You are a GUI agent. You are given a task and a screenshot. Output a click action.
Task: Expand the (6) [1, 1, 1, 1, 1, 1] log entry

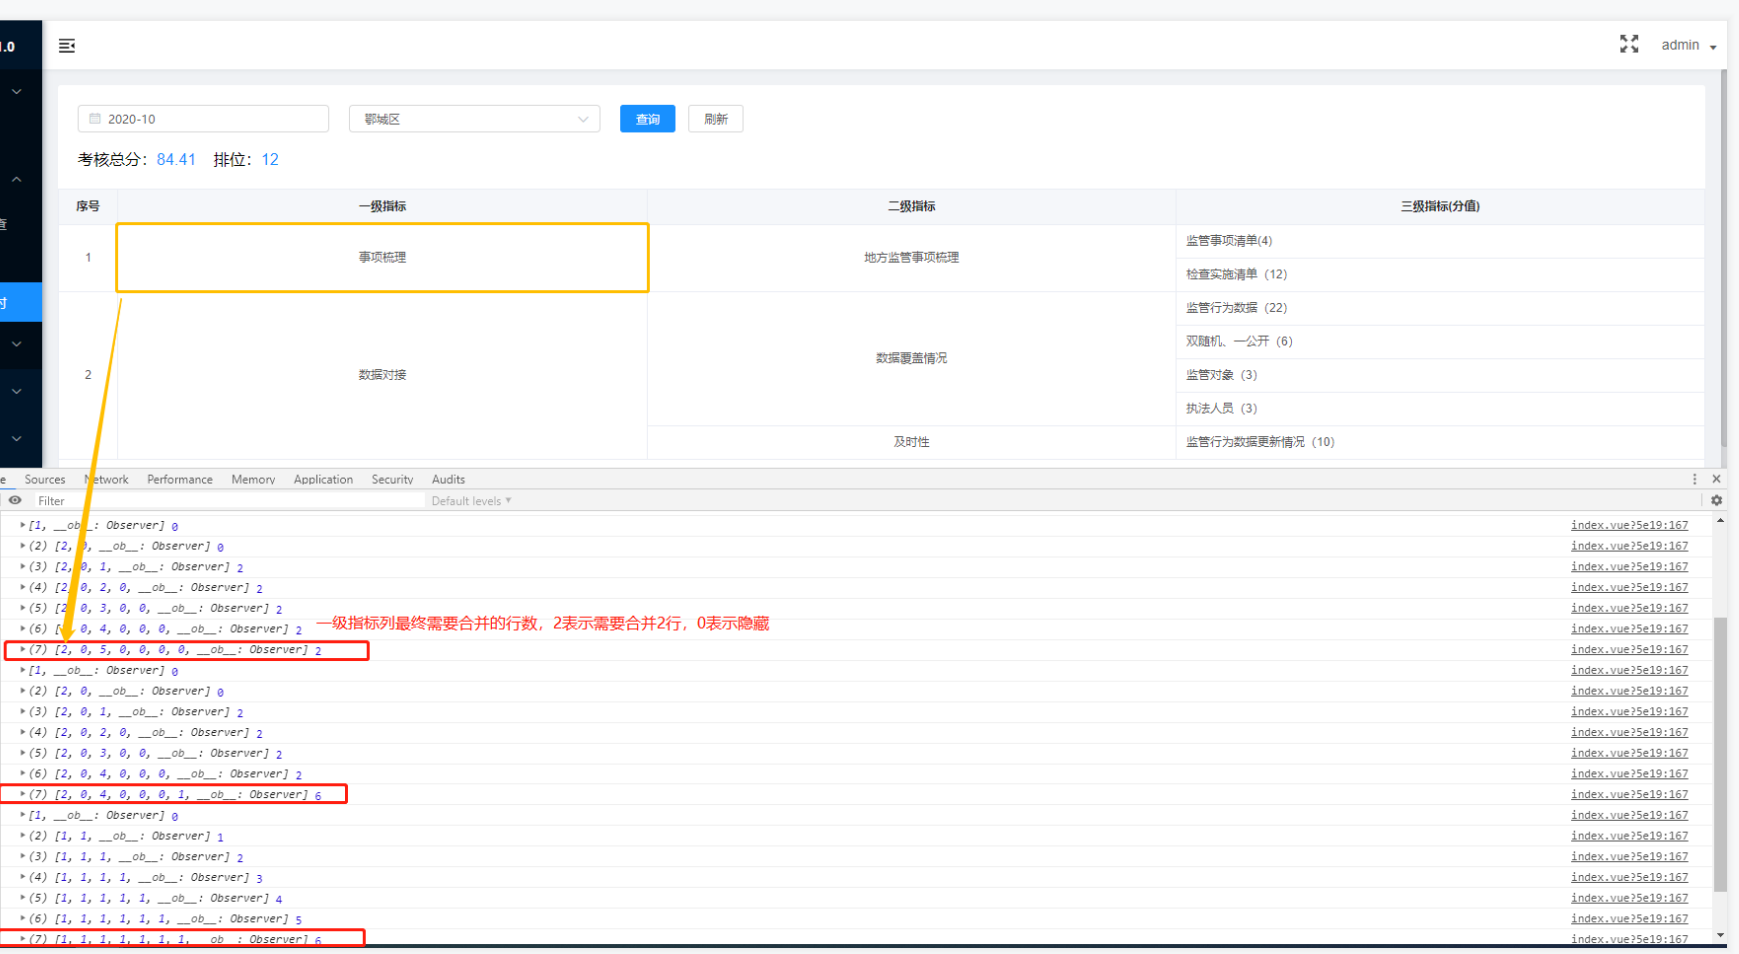(x=23, y=918)
